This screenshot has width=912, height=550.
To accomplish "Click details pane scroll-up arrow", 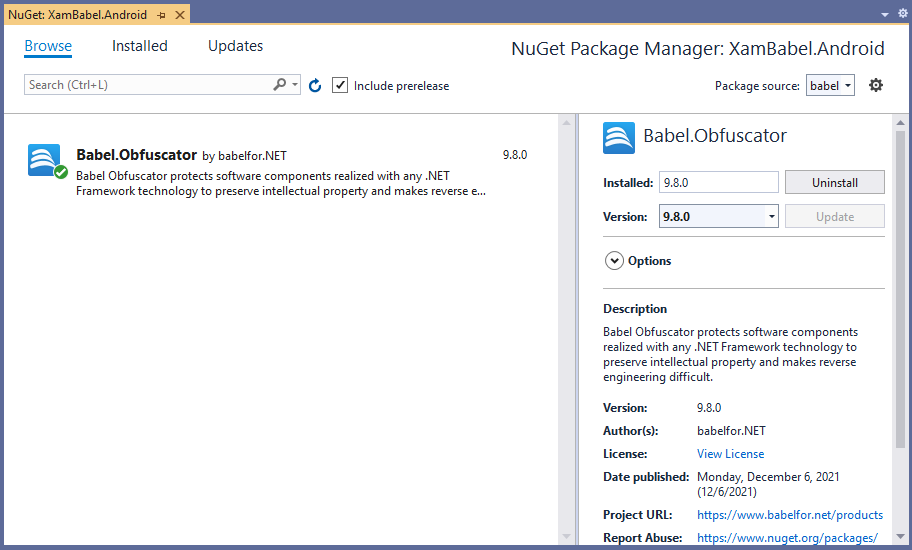I will pos(900,123).
